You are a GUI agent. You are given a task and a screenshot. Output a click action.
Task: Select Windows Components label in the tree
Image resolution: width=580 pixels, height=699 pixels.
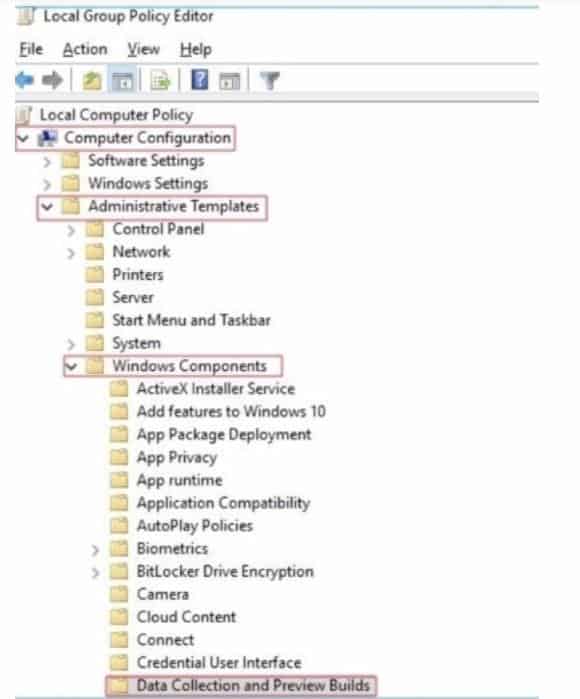coord(189,366)
